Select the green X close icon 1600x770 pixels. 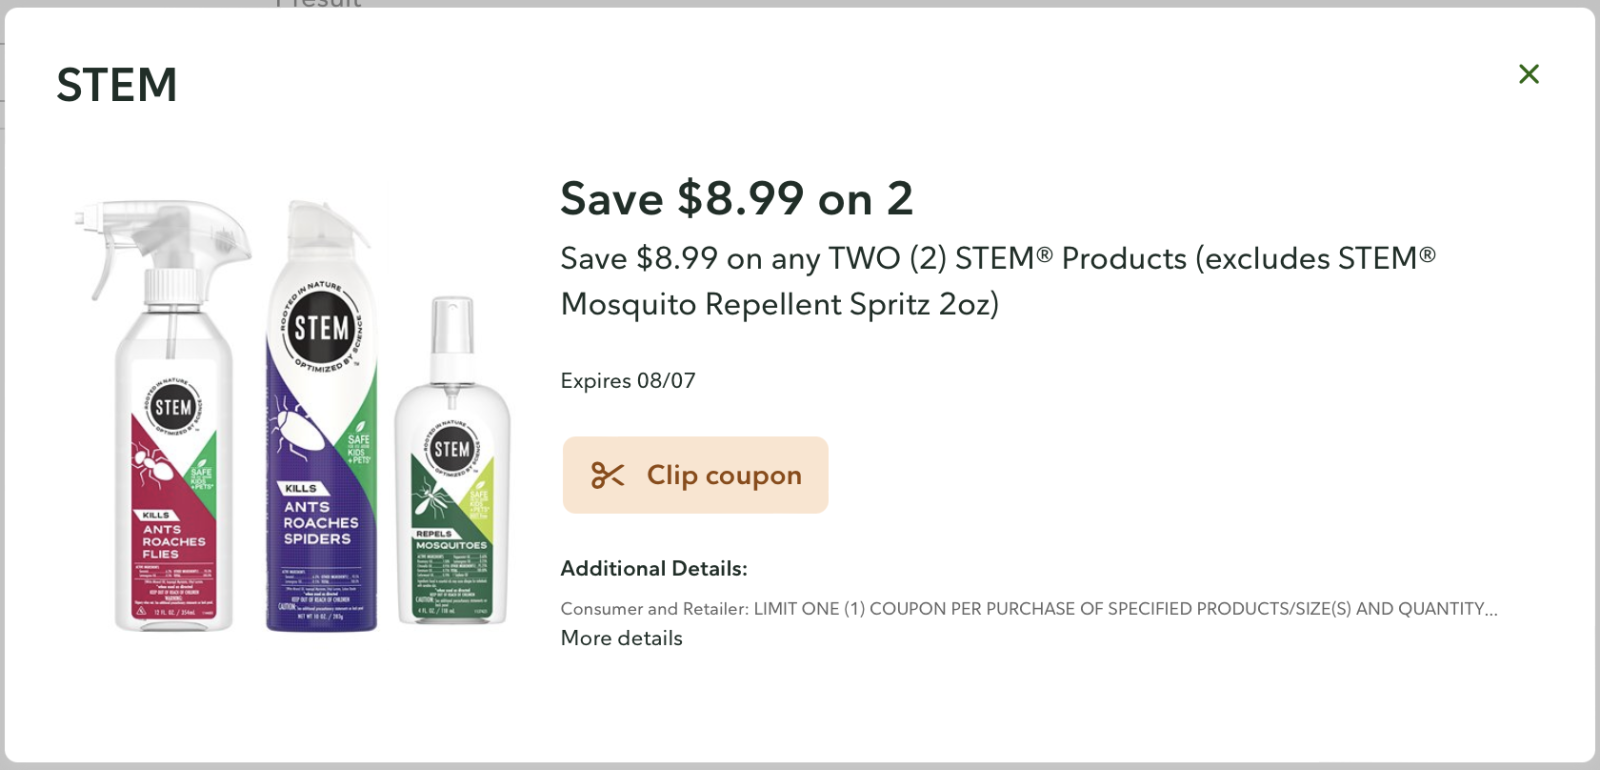[1528, 74]
